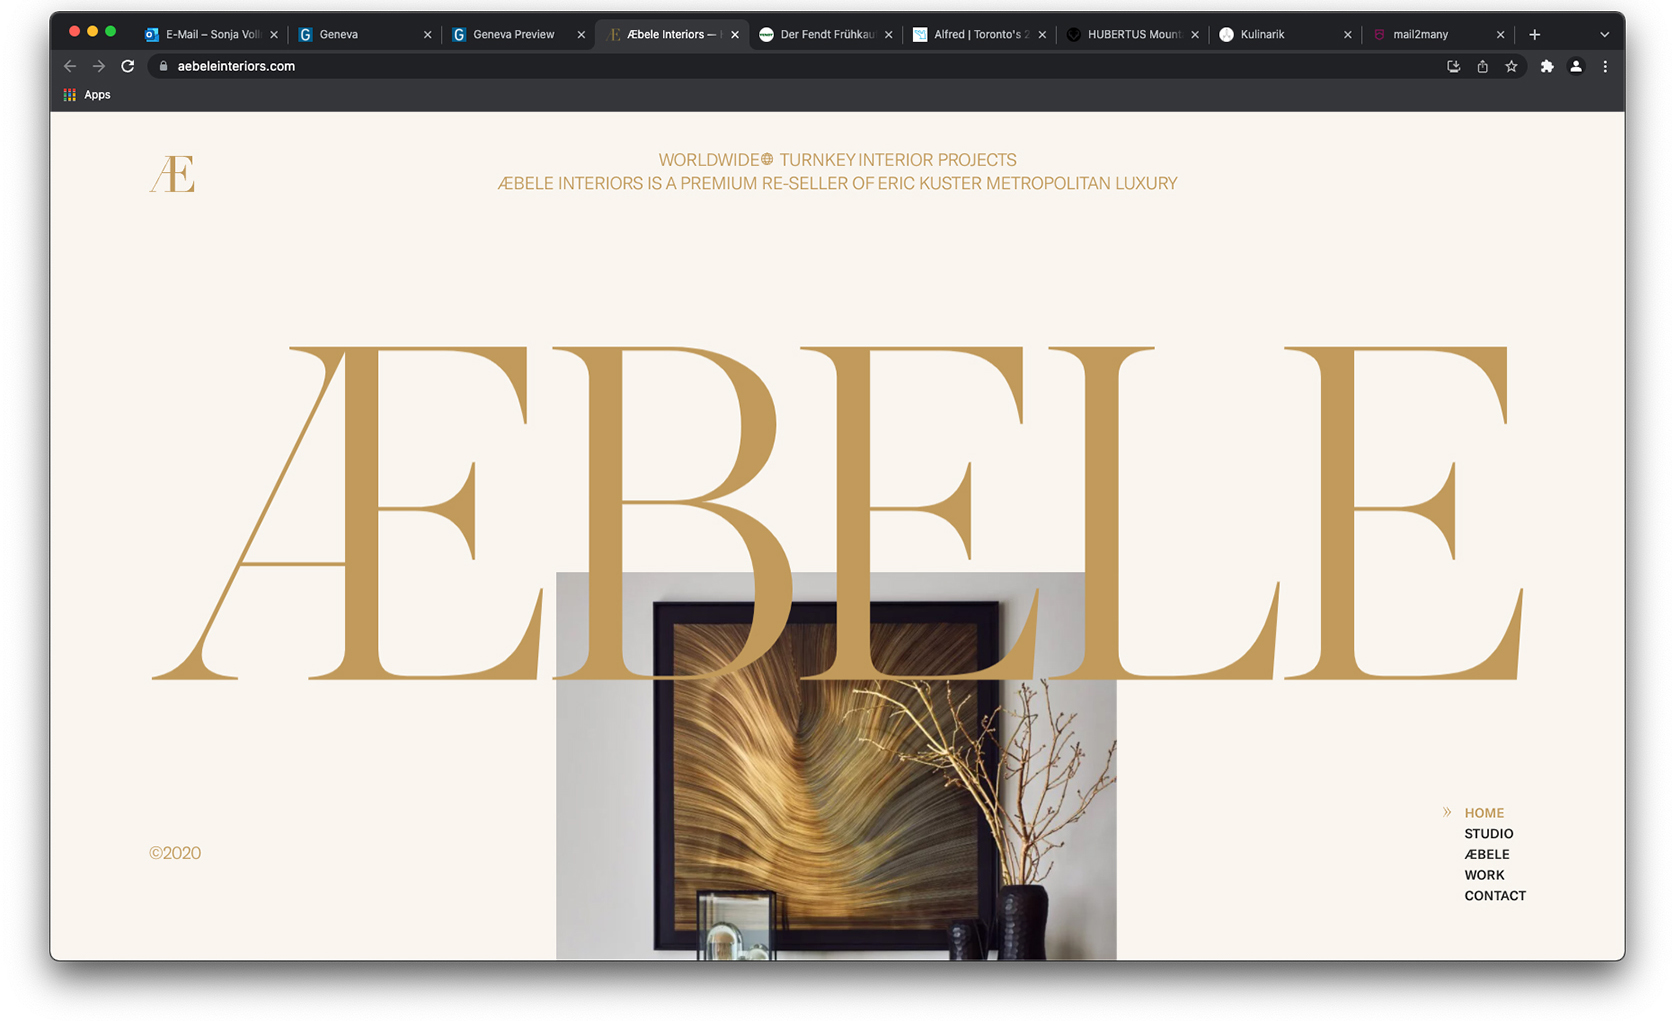Close the Geneva tab
The width and height of the screenshot is (1675, 1021).
428,34
